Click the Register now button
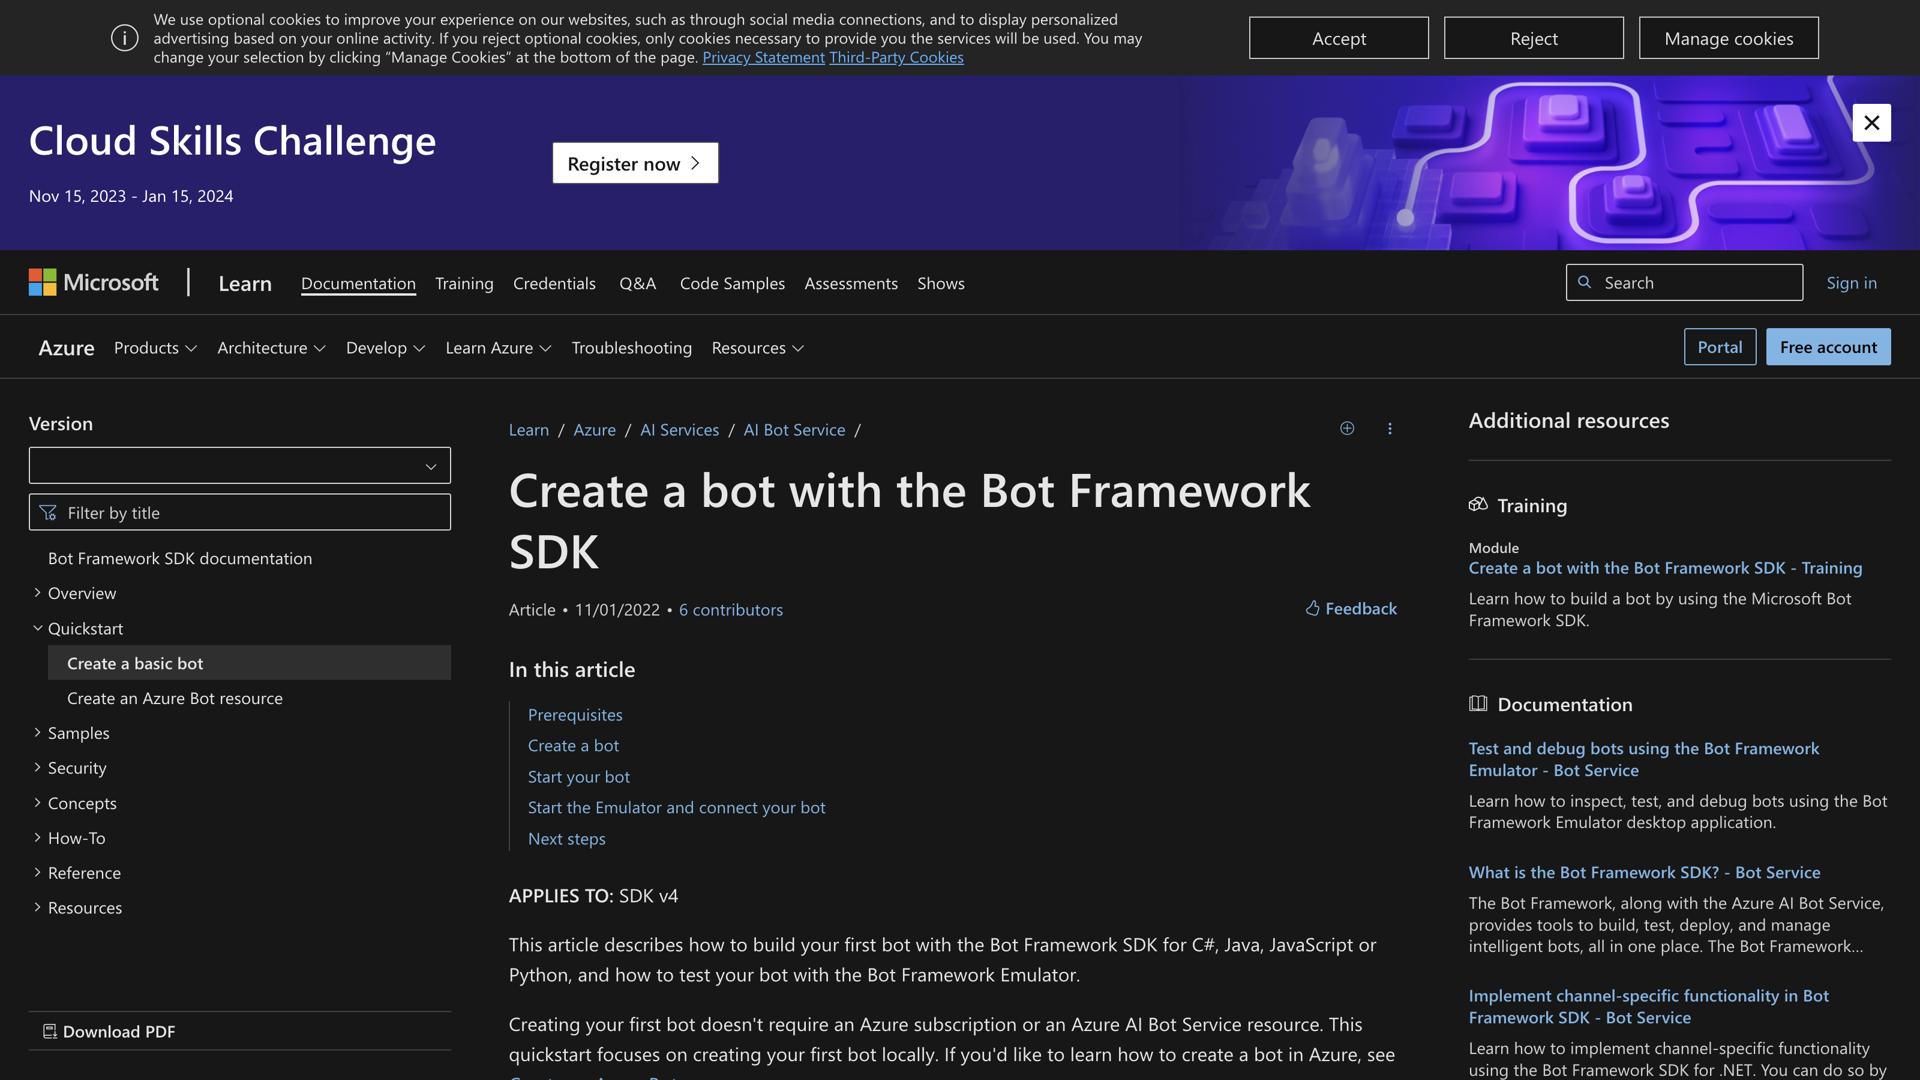This screenshot has height=1080, width=1920. click(634, 163)
